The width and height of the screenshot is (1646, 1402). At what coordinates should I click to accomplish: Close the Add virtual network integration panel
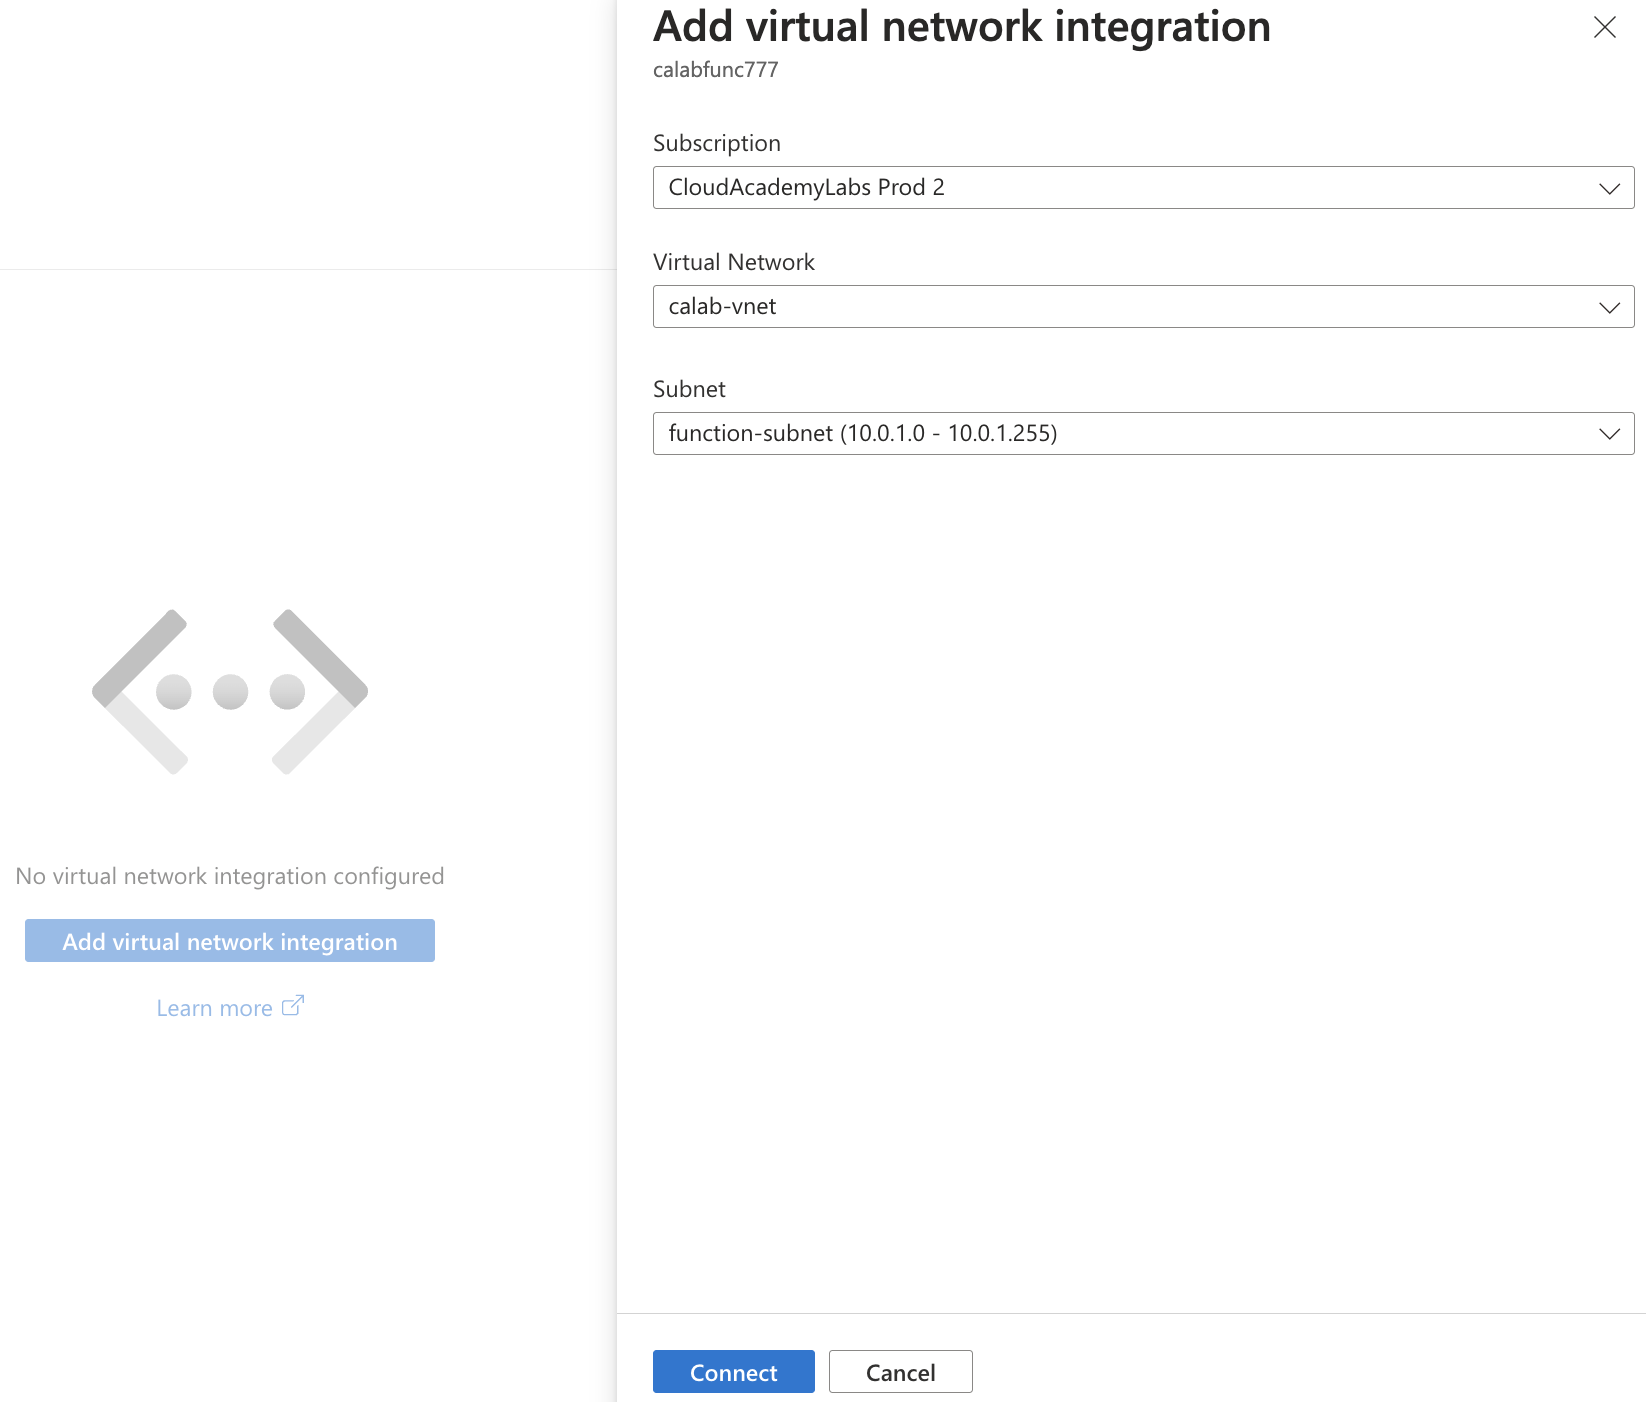click(x=1604, y=28)
